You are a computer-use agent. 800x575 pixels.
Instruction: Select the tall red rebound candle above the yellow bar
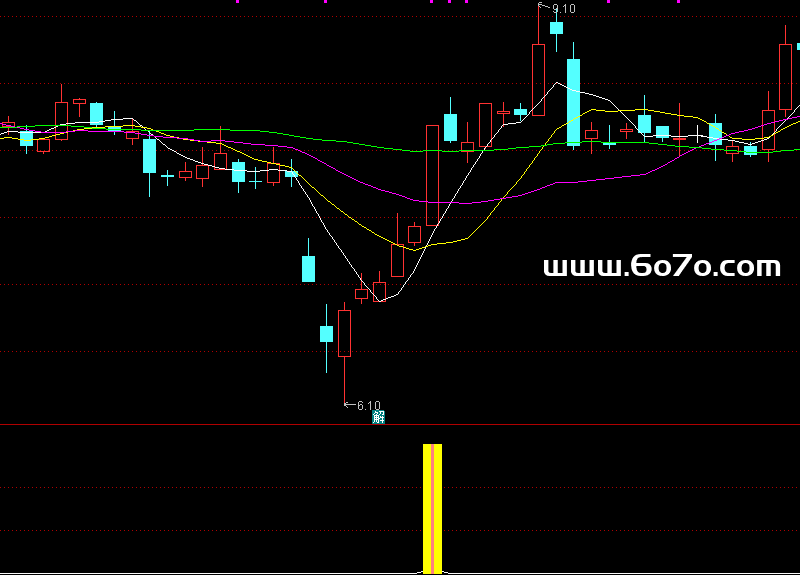(432, 175)
